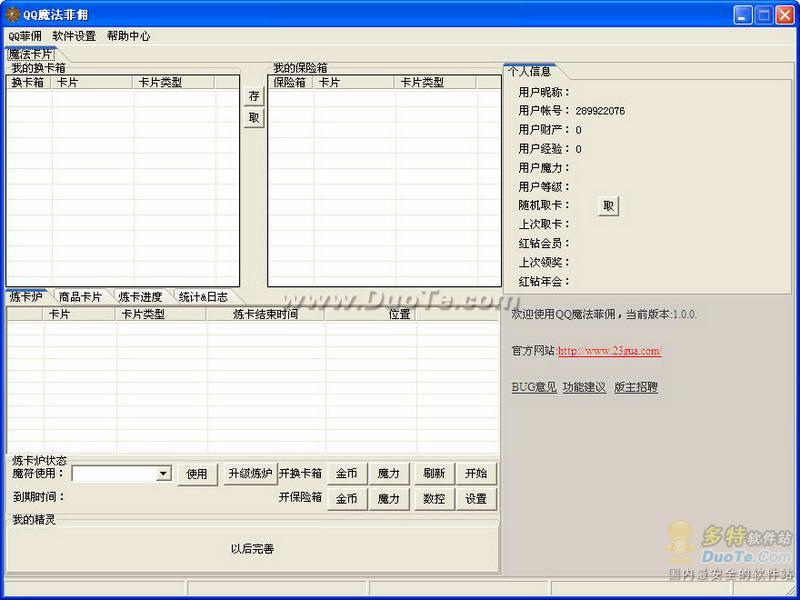Click the welcome text 欢迎使用QQ魔法菲佣
The height and width of the screenshot is (600, 800).
click(564, 314)
